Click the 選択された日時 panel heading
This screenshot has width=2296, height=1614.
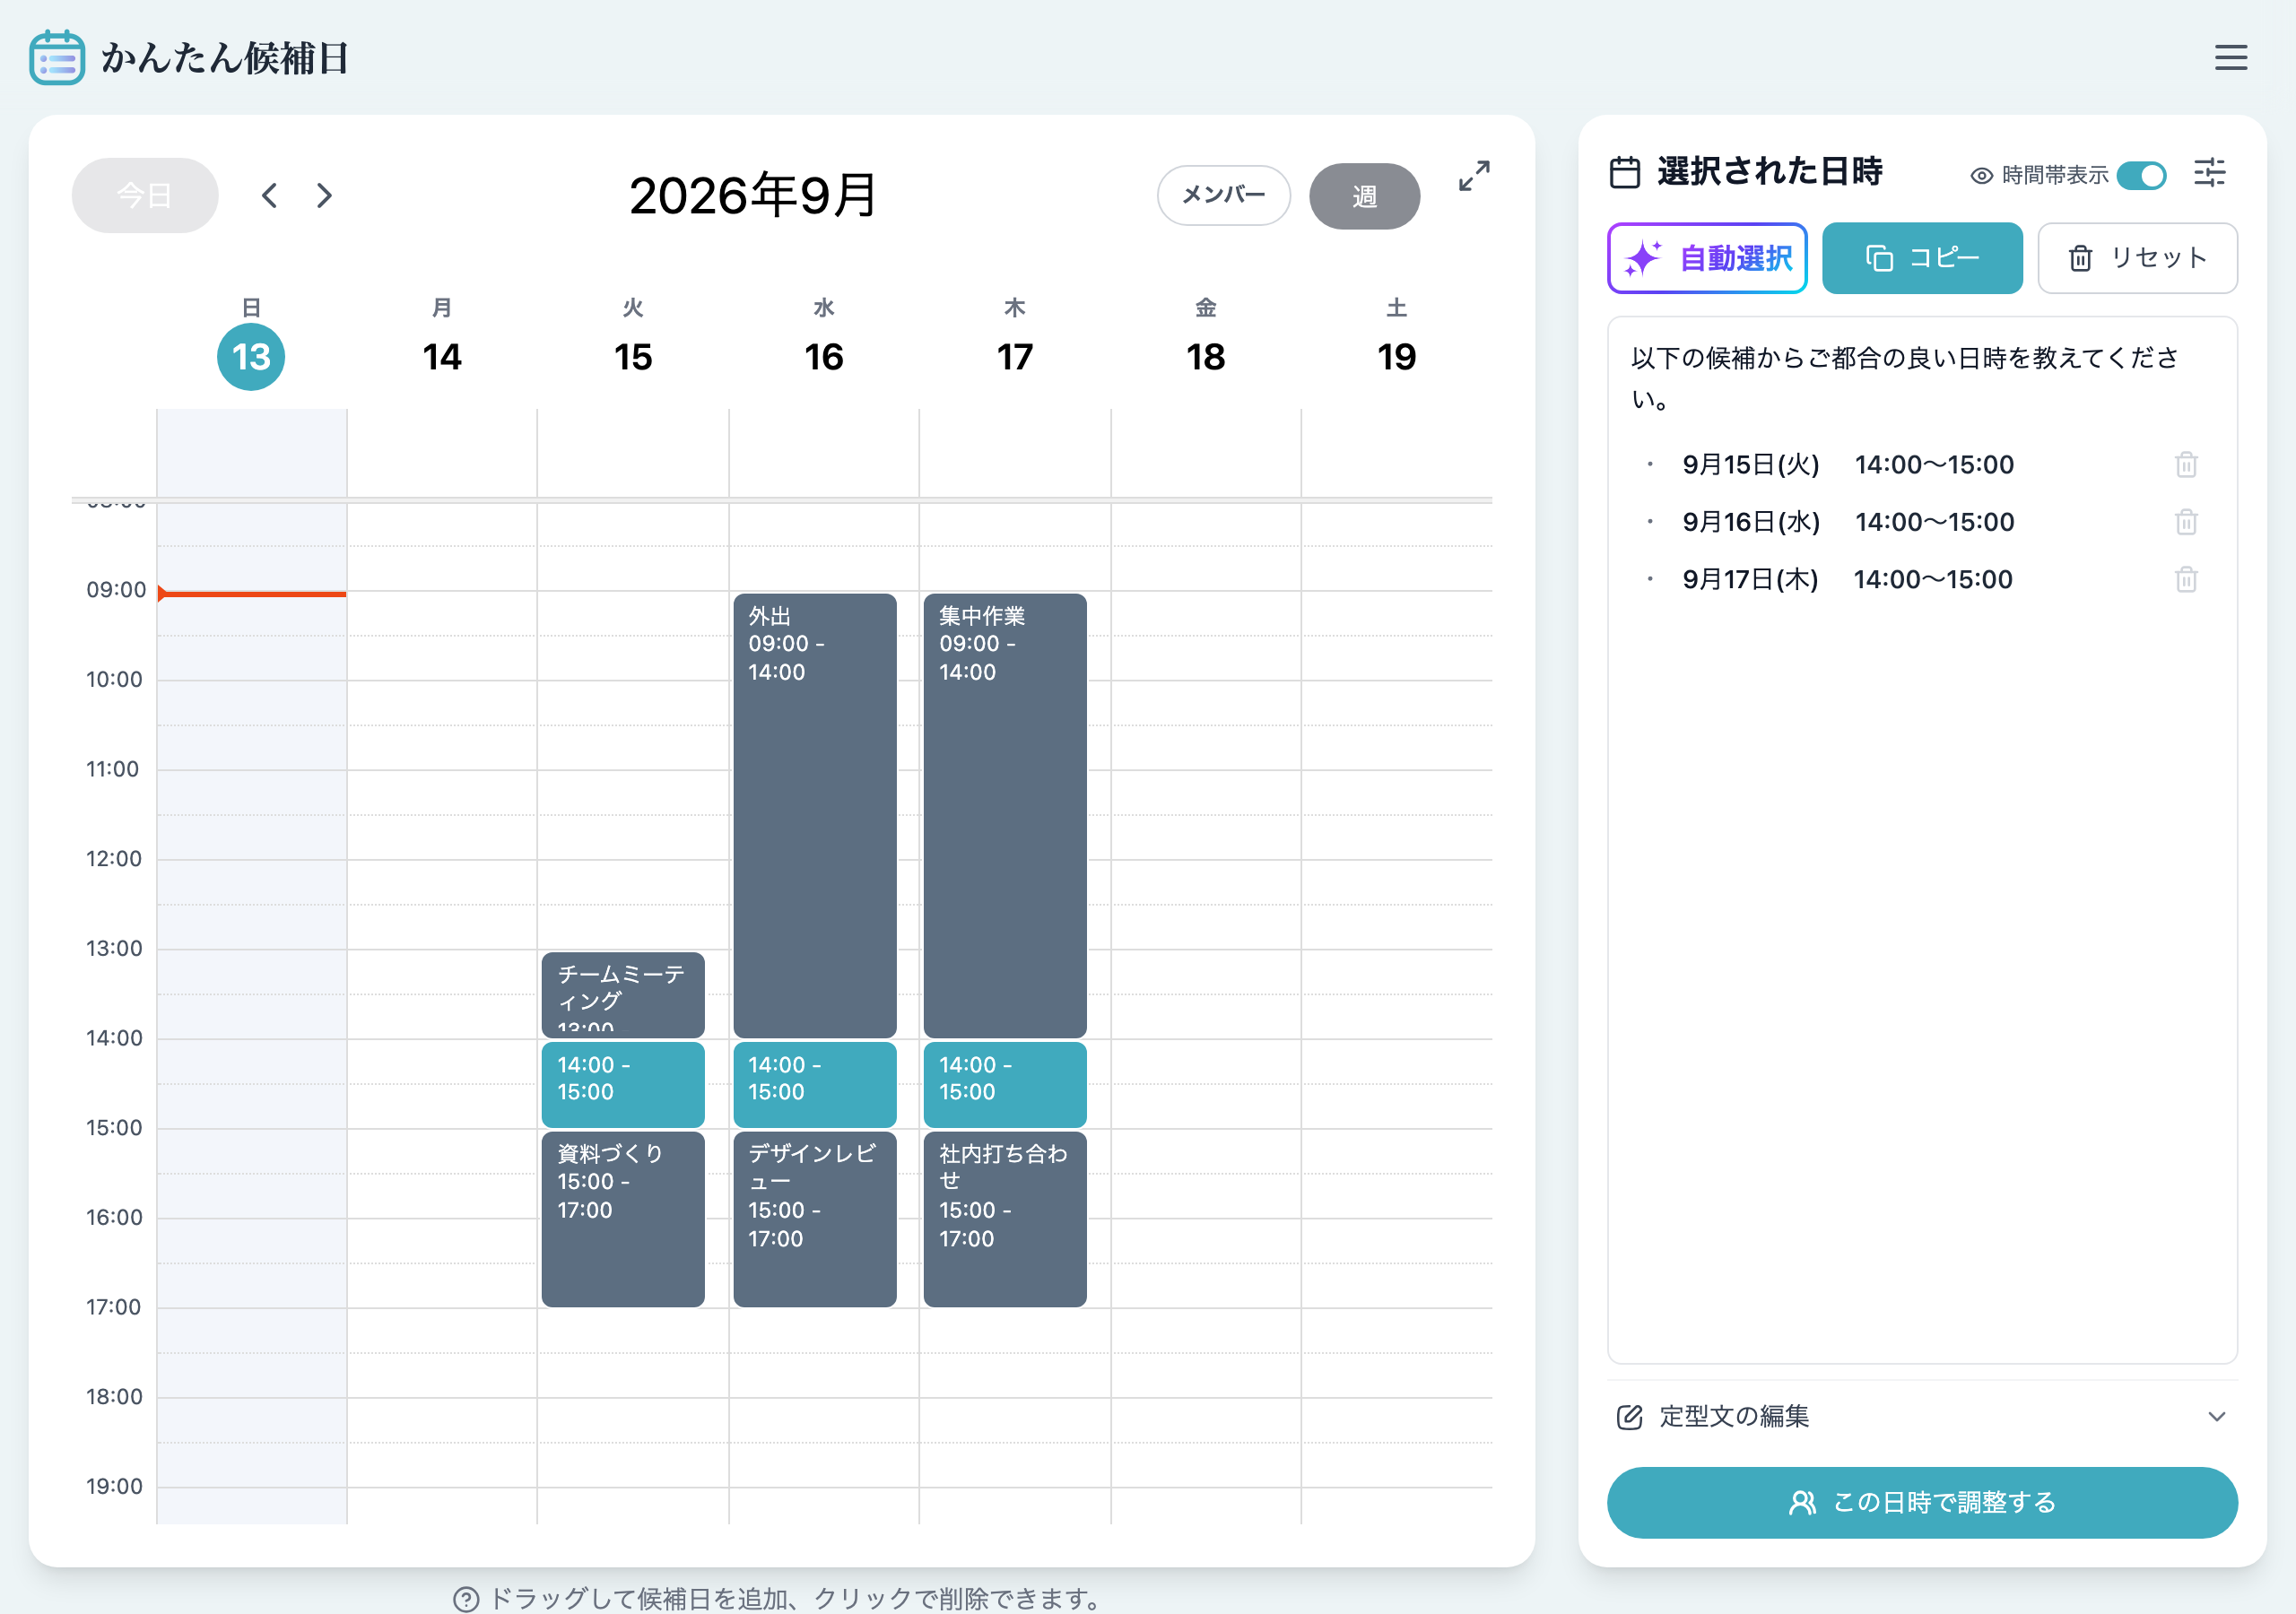pos(1769,172)
